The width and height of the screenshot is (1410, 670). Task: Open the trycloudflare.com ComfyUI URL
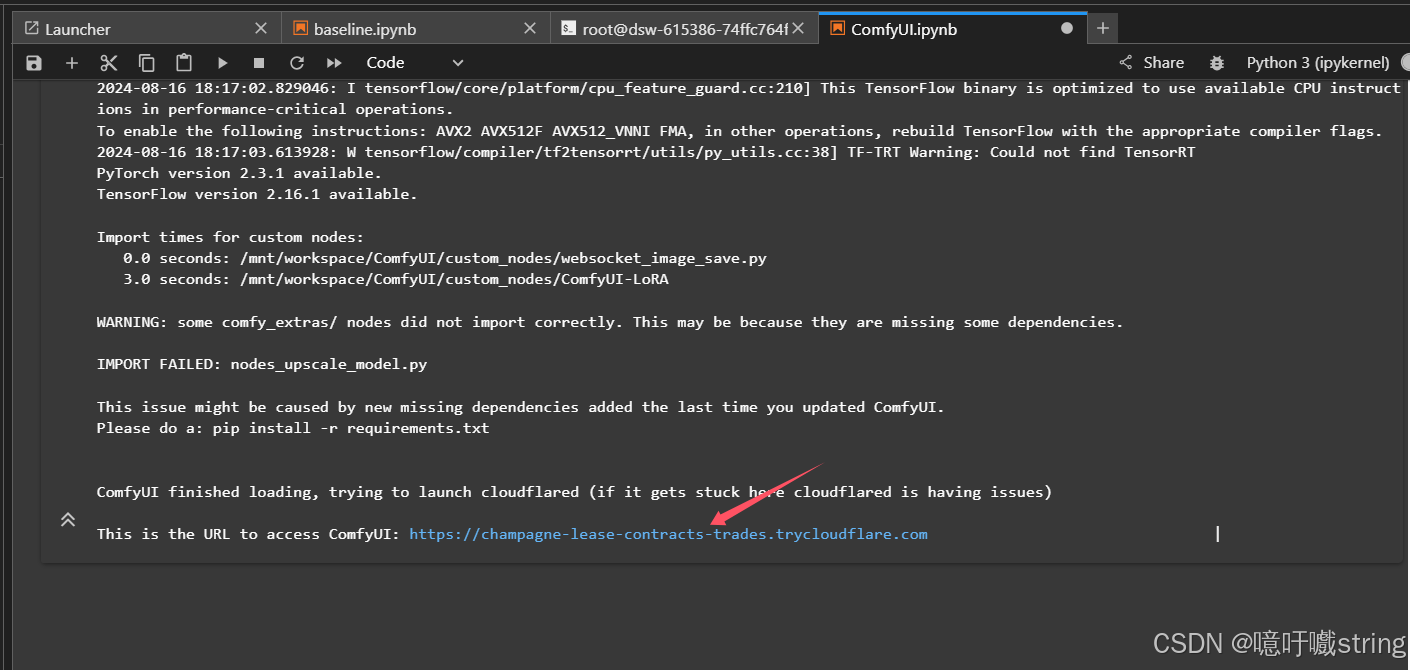669,534
